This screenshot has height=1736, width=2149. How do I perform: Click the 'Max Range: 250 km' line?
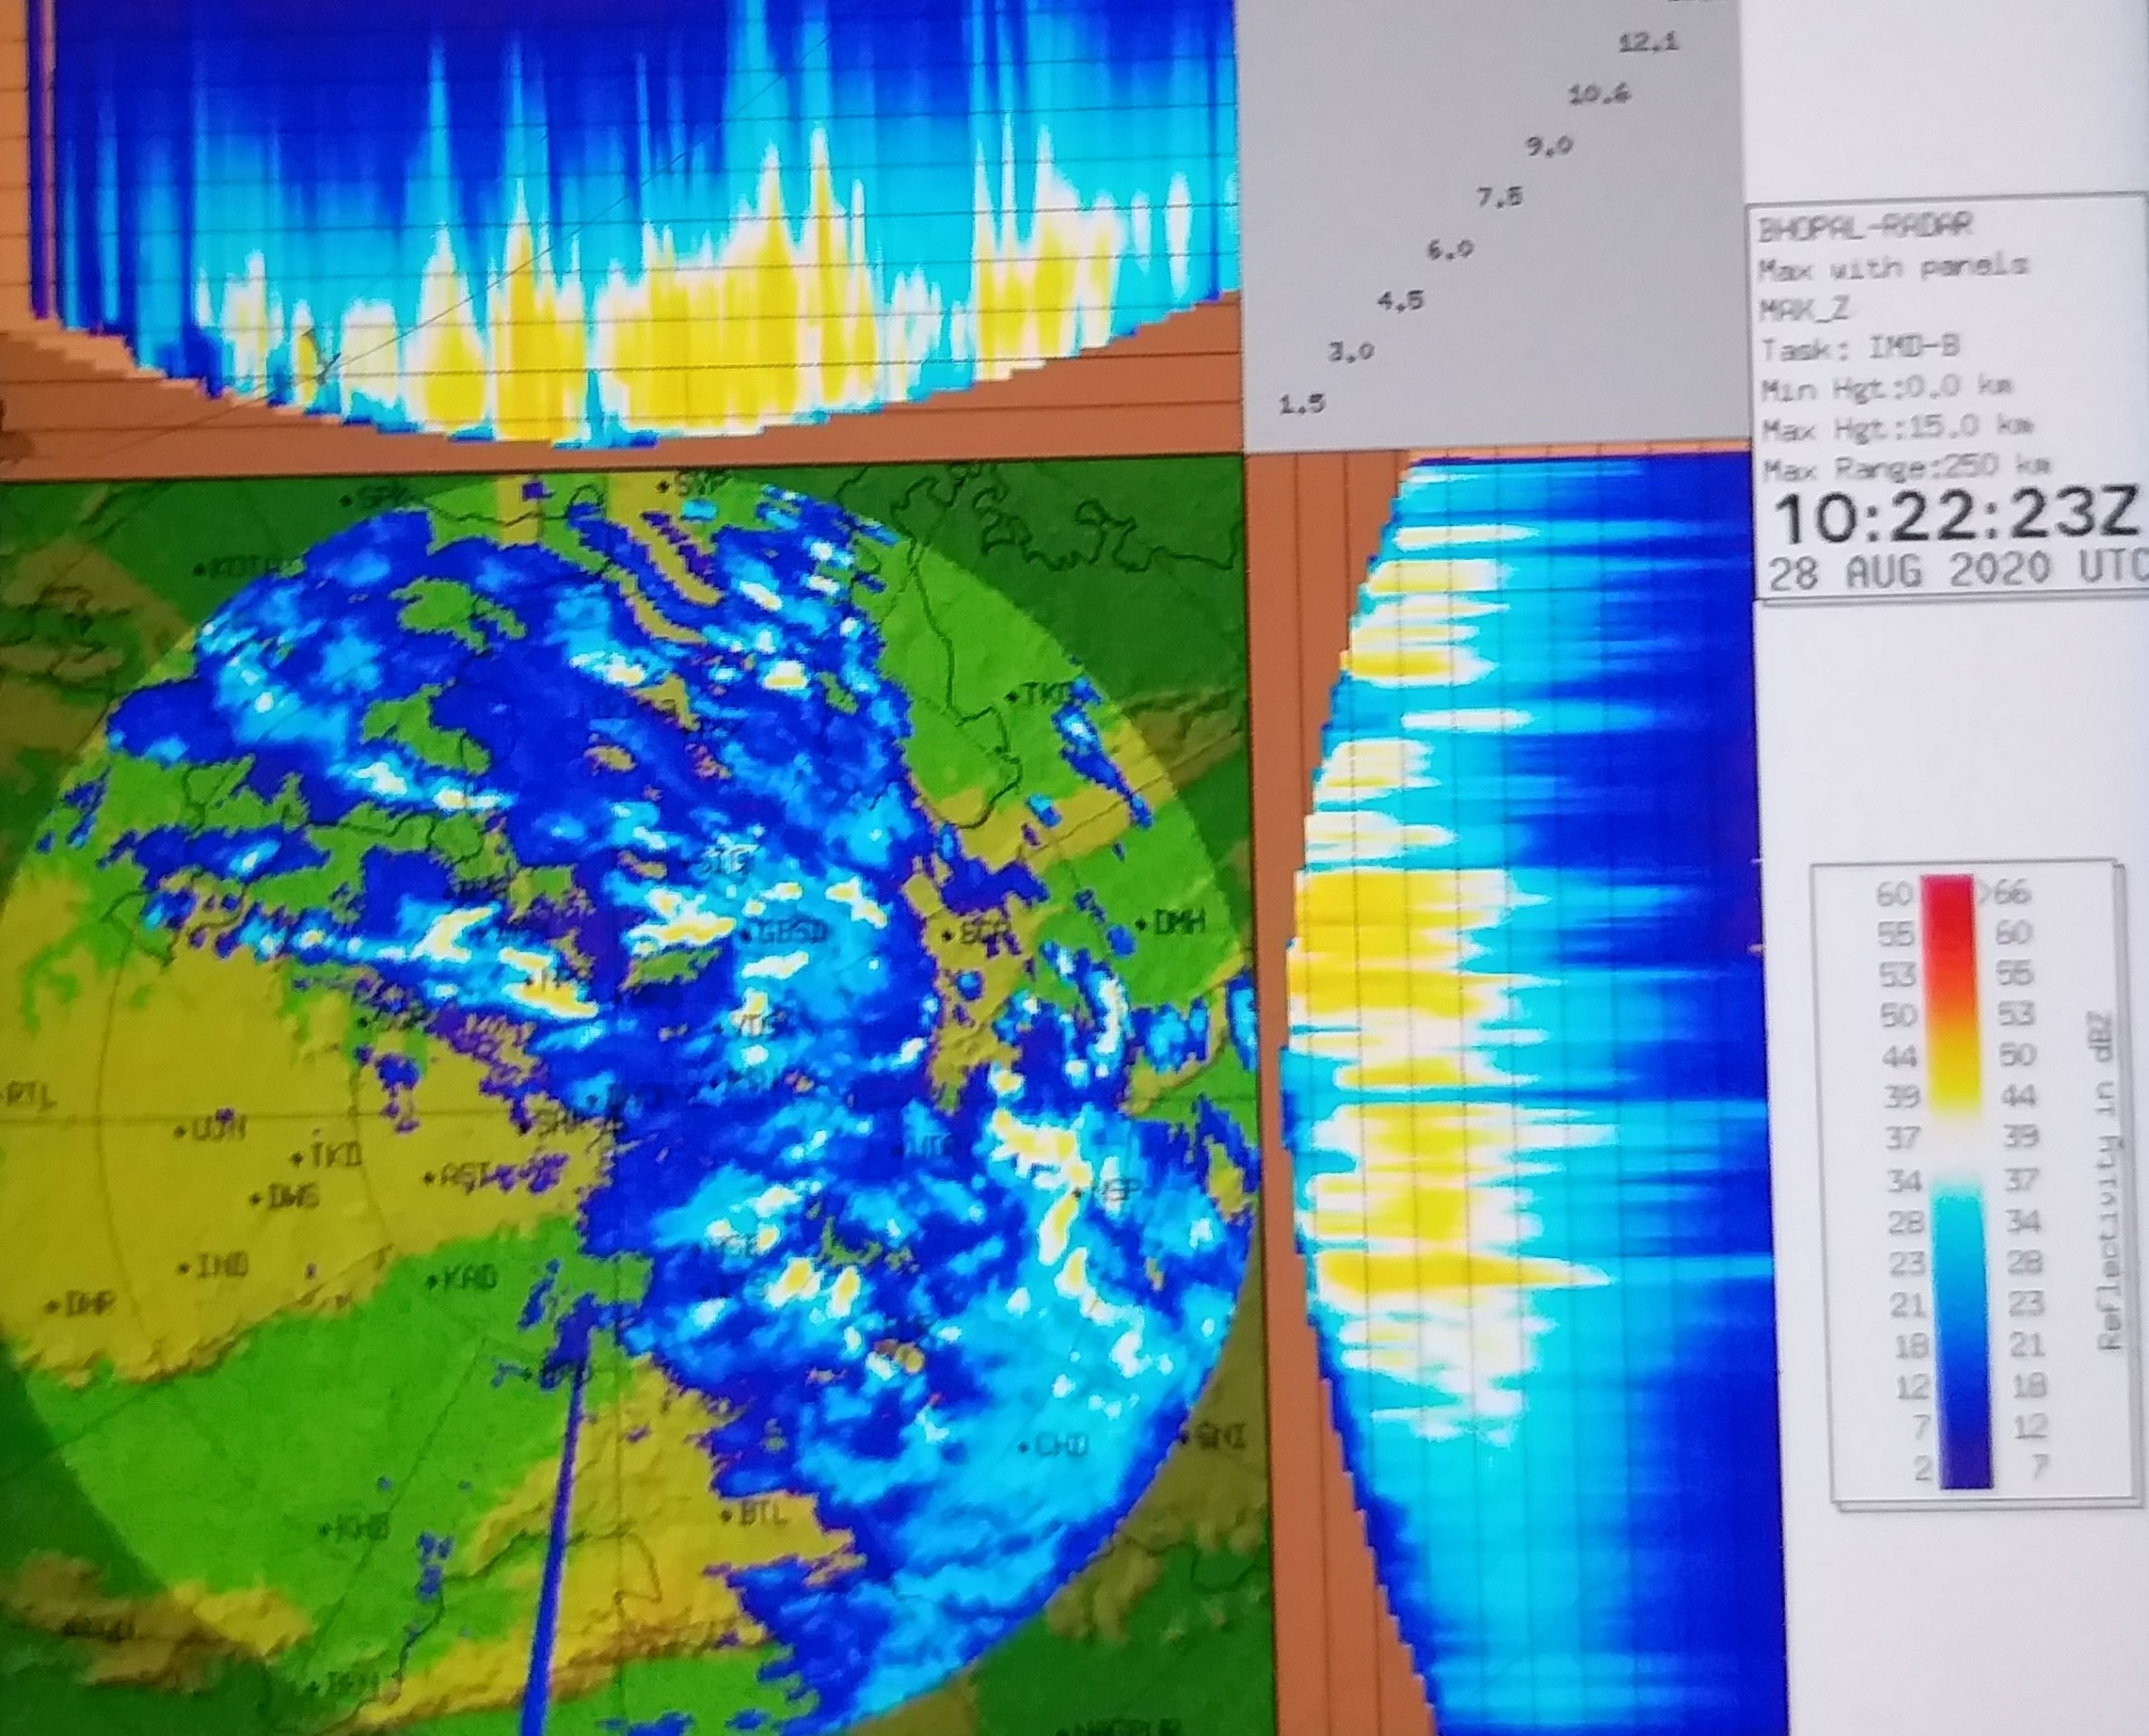click(1905, 468)
